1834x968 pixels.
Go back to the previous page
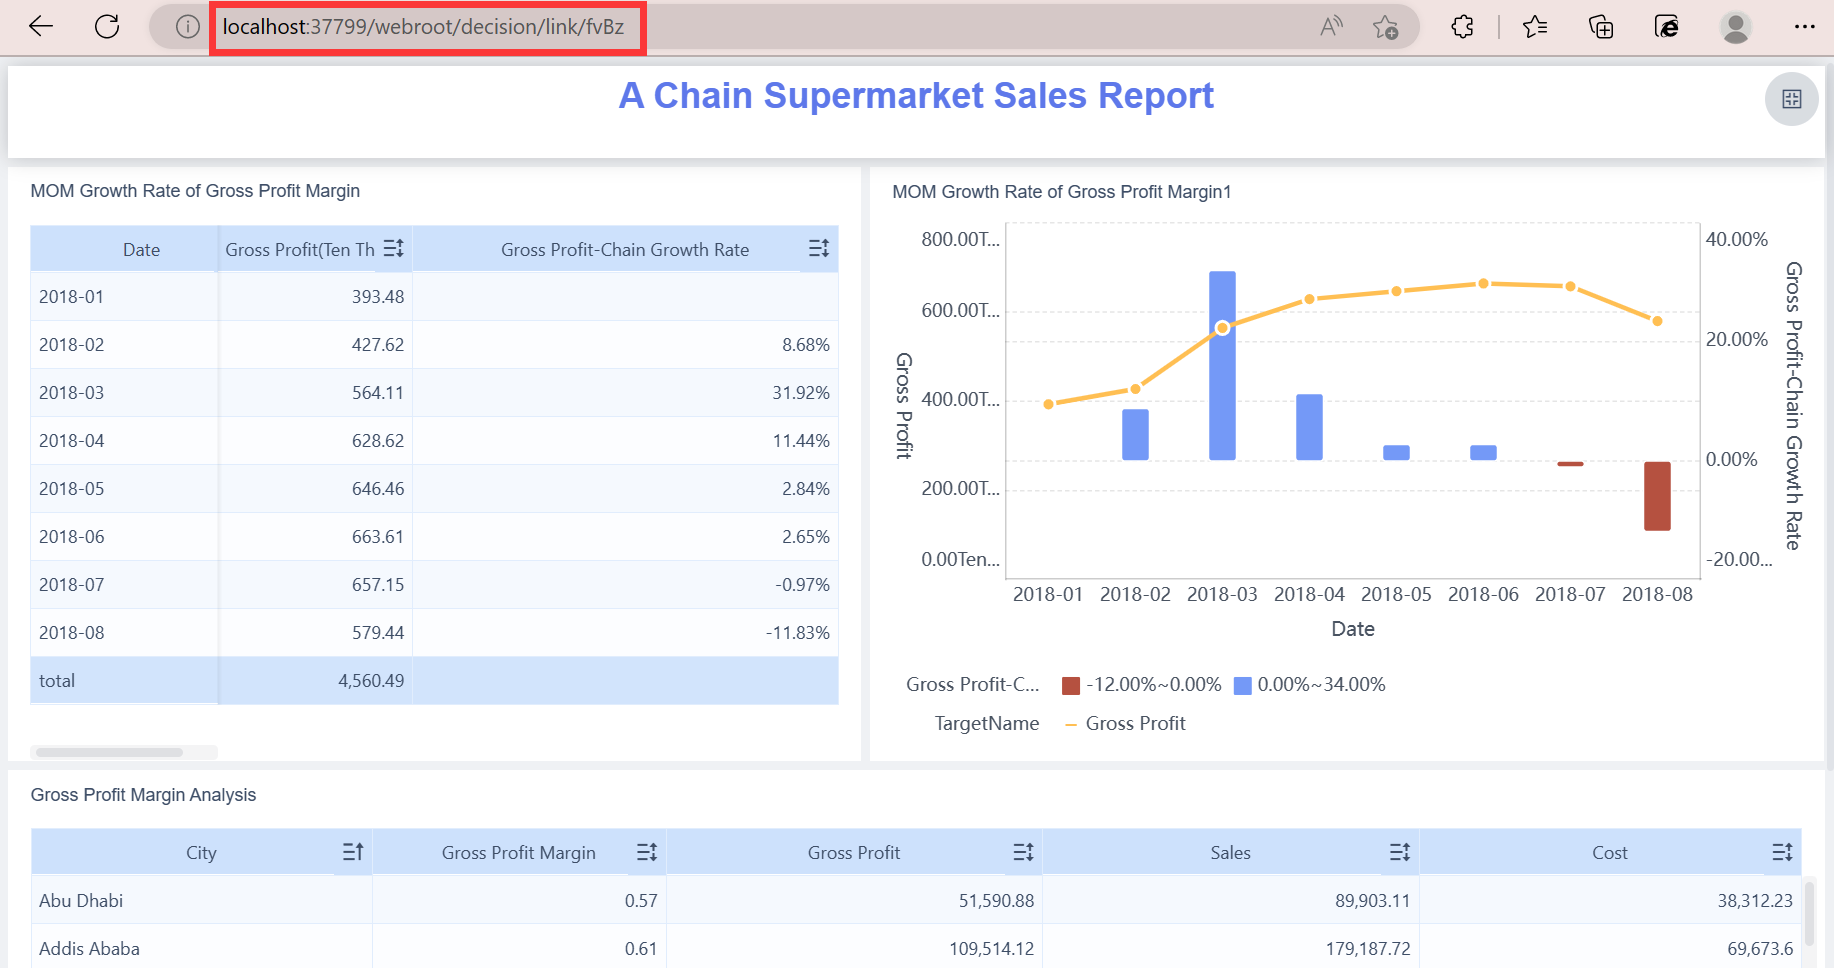39,26
